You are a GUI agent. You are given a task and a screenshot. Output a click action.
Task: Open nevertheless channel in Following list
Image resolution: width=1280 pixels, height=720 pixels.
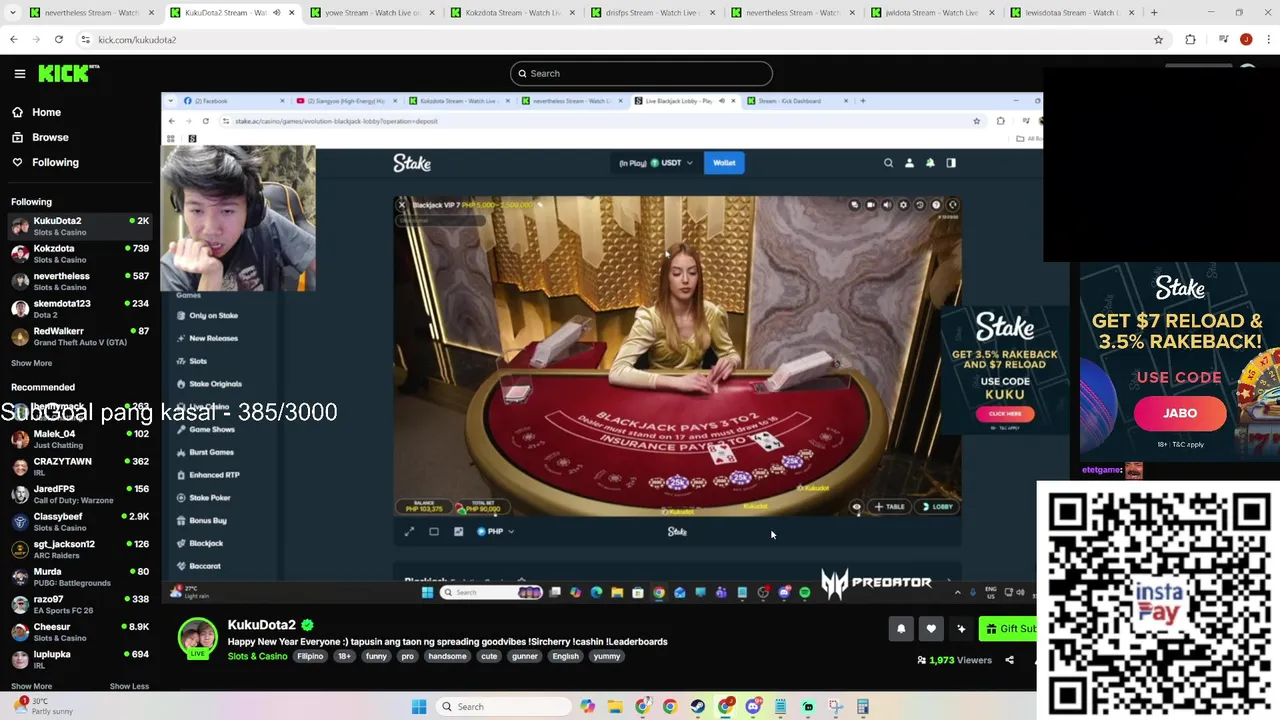tap(80, 281)
